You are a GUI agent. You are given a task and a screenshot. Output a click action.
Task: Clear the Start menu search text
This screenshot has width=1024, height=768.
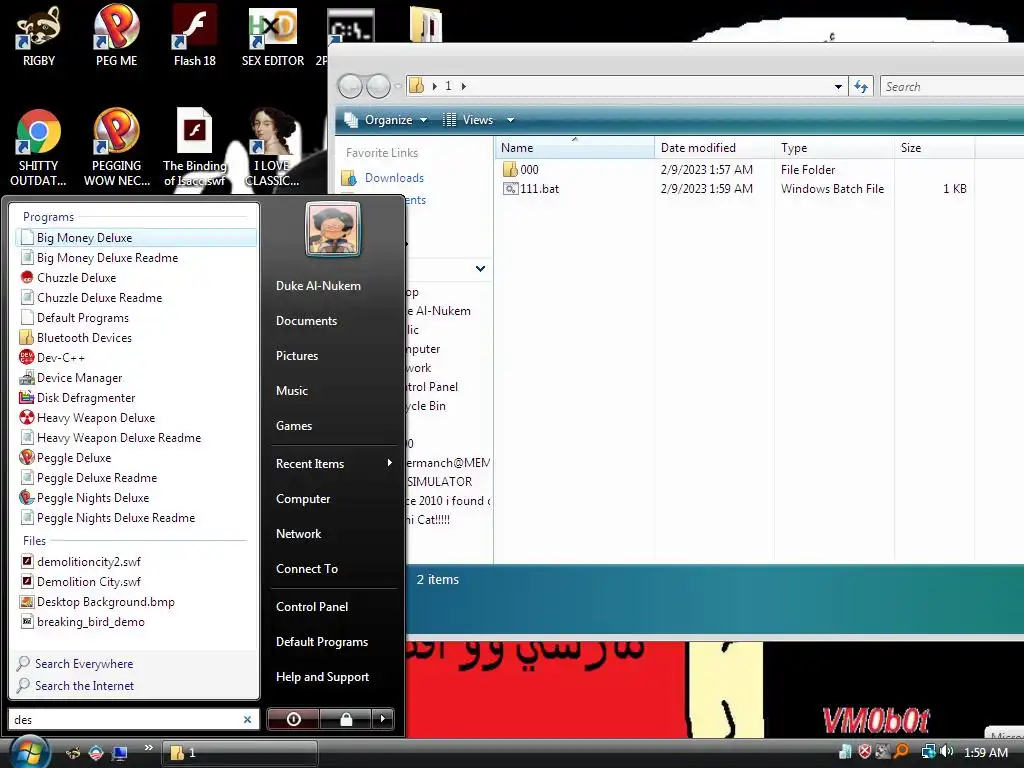click(x=248, y=719)
